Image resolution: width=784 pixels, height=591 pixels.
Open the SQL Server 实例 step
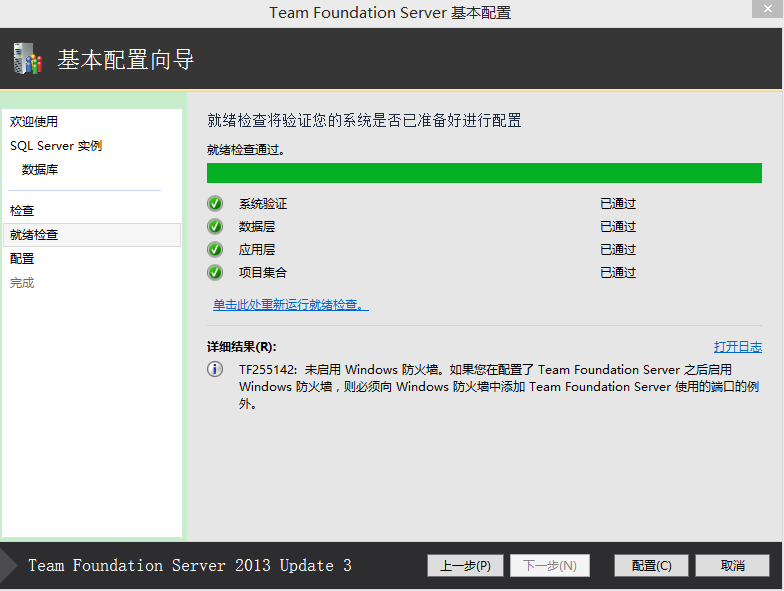point(56,146)
